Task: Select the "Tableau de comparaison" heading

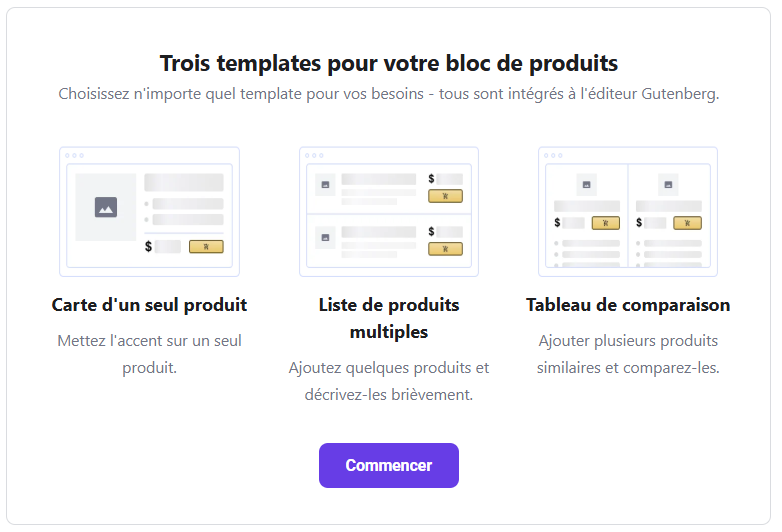Action: click(x=628, y=305)
